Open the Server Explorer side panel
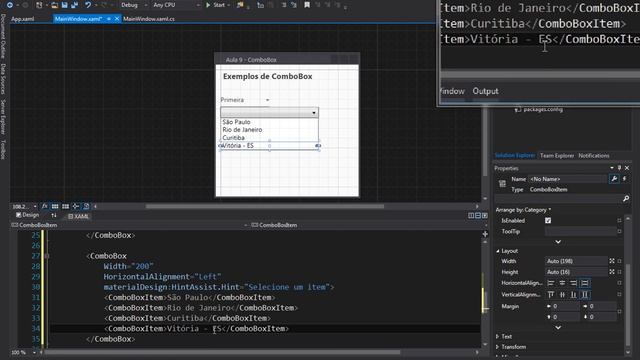640x360 pixels. click(3, 117)
